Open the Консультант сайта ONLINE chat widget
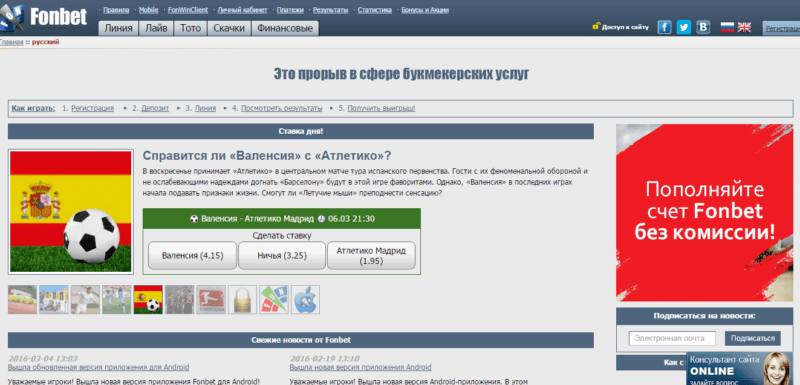 click(739, 368)
